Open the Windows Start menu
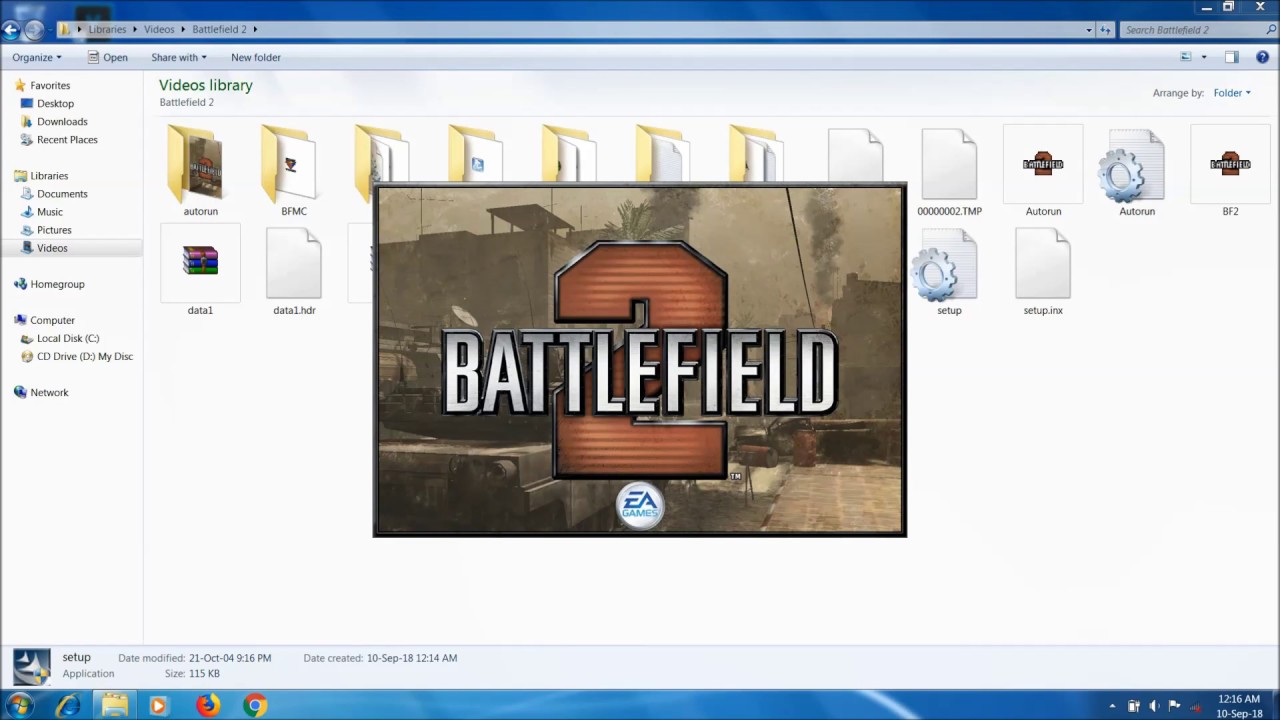The height and width of the screenshot is (720, 1280). (x=19, y=705)
